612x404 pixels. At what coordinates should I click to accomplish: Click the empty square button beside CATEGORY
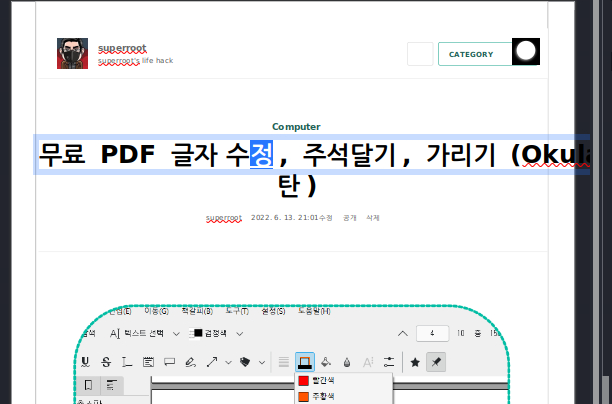pos(420,54)
